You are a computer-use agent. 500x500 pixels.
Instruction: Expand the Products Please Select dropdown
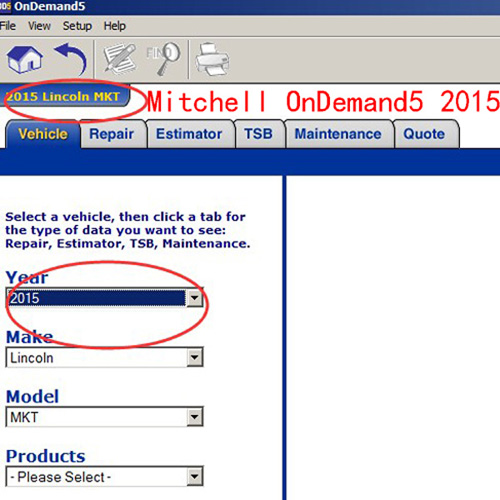104,476
